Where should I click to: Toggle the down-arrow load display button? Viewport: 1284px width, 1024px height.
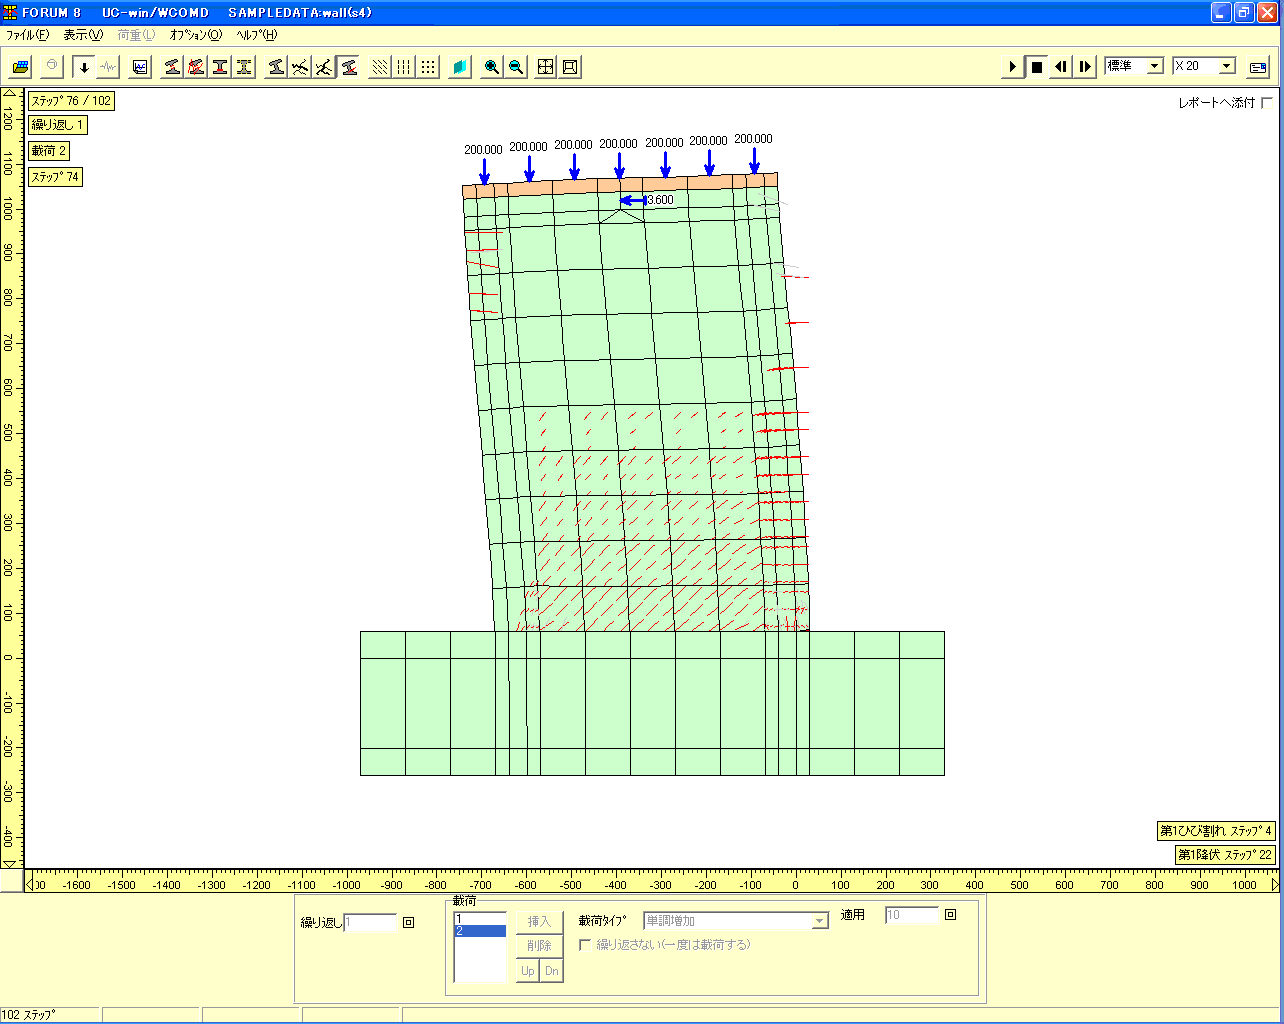coord(84,67)
